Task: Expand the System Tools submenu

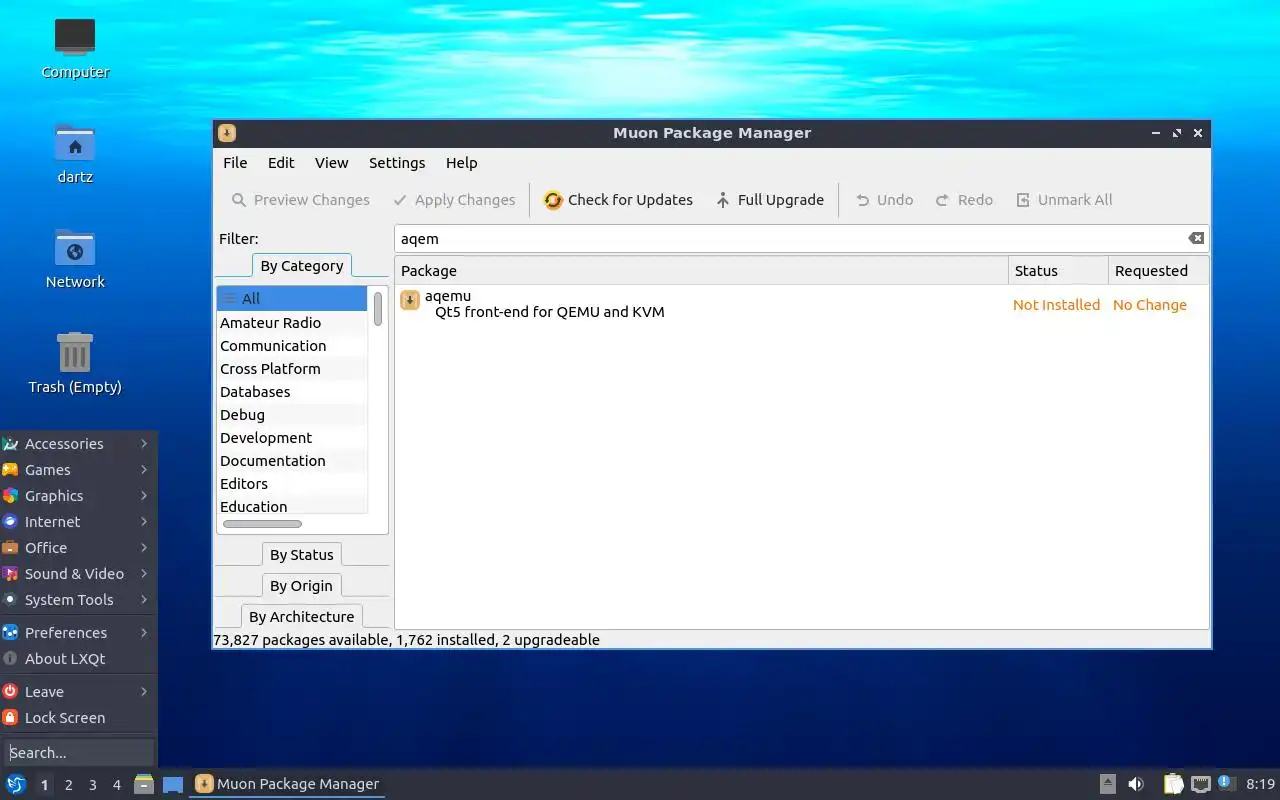Action: click(77, 600)
